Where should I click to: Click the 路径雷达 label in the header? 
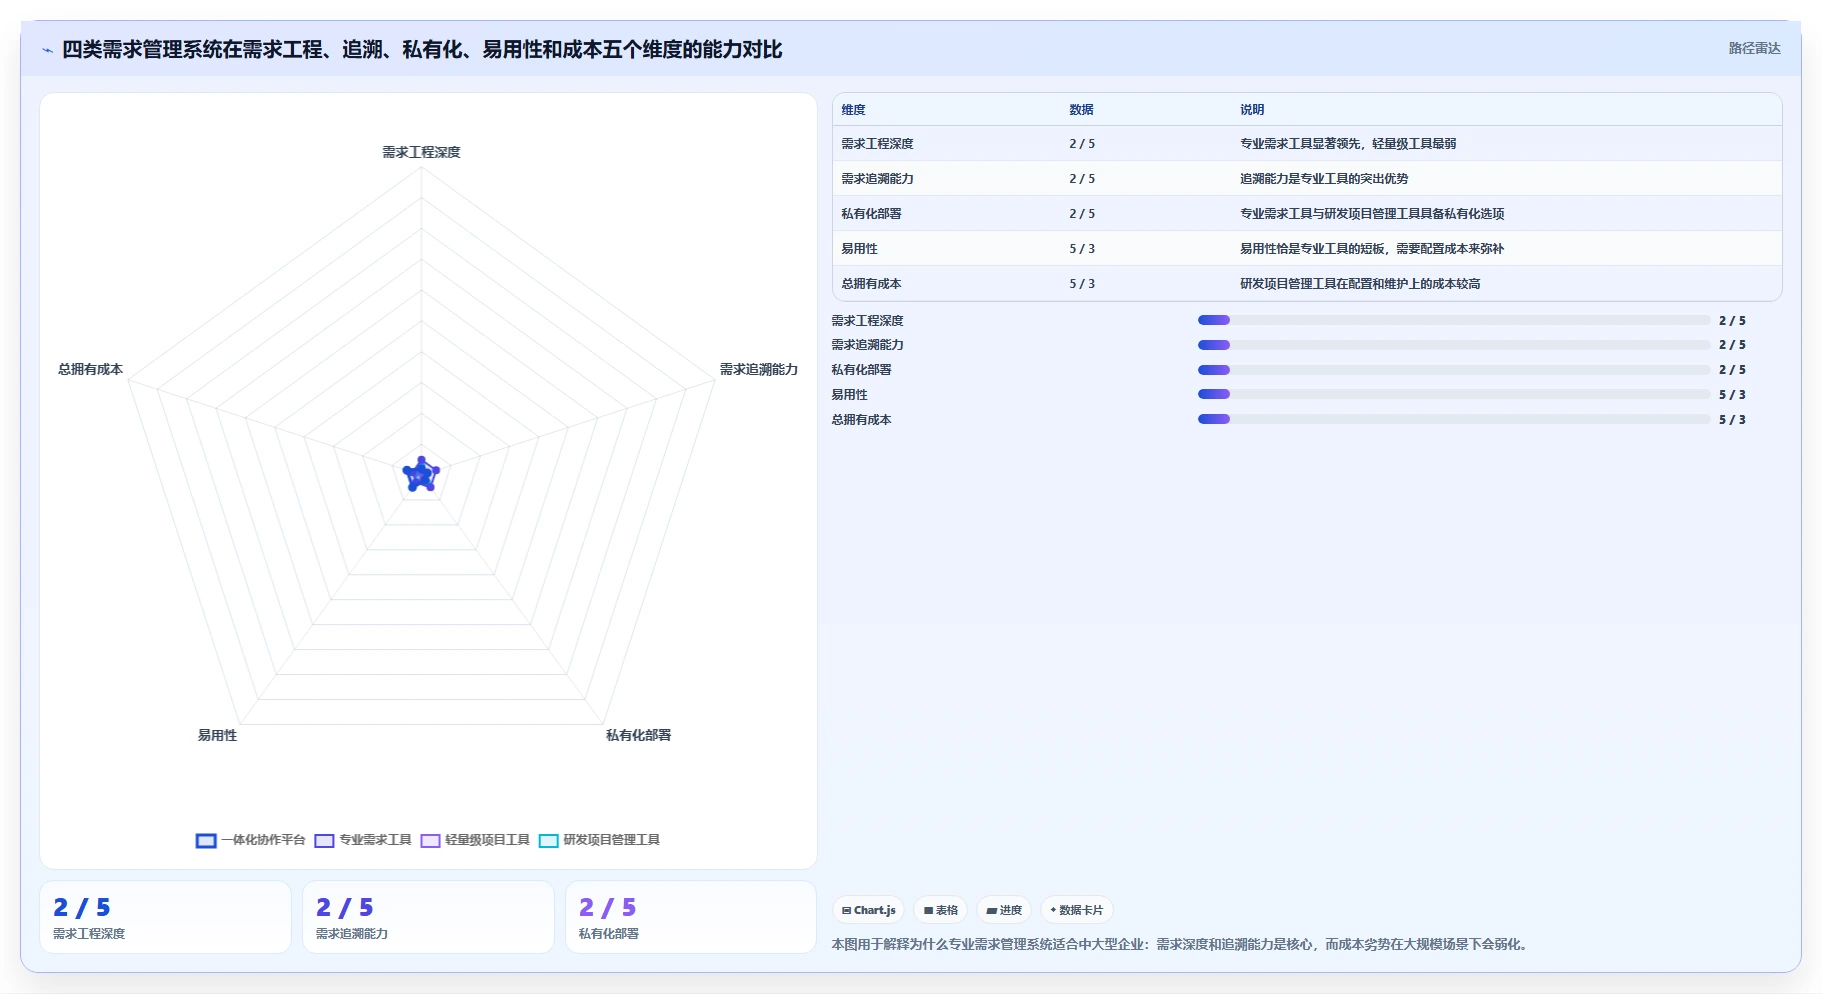pos(1754,48)
